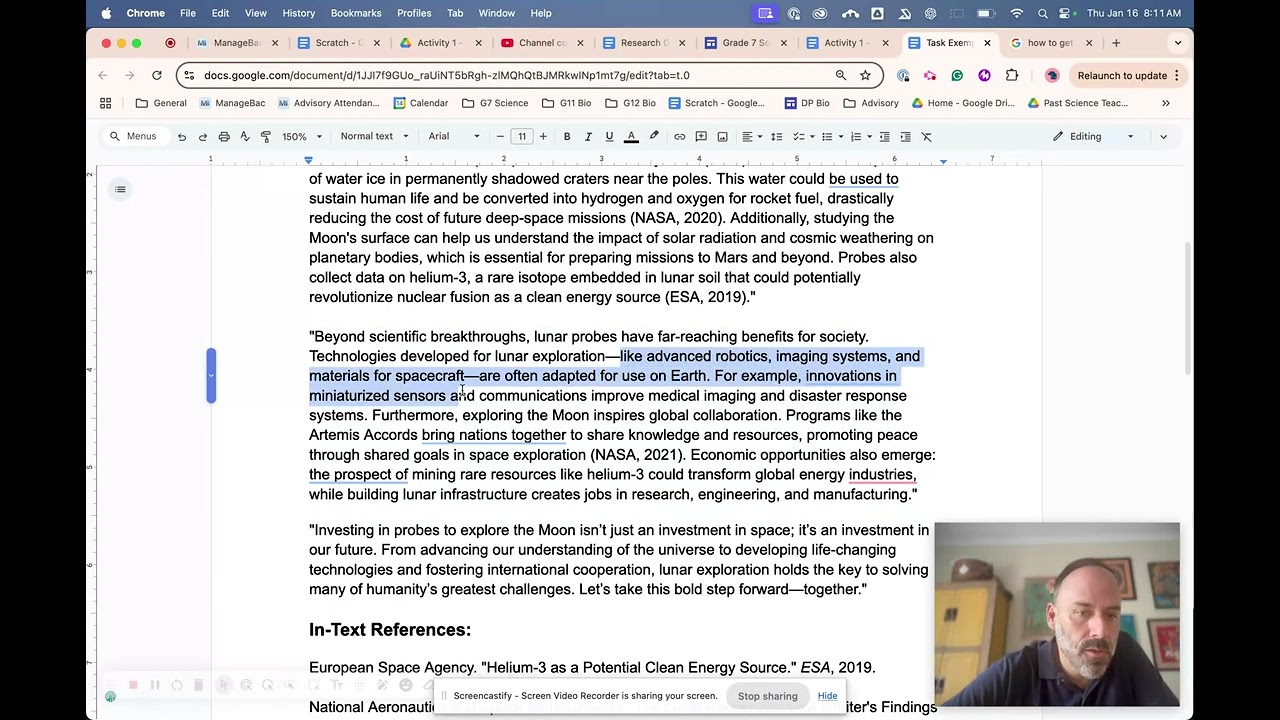This screenshot has height=720, width=1280.
Task: Close the Task Exemplar tab
Action: tap(987, 43)
